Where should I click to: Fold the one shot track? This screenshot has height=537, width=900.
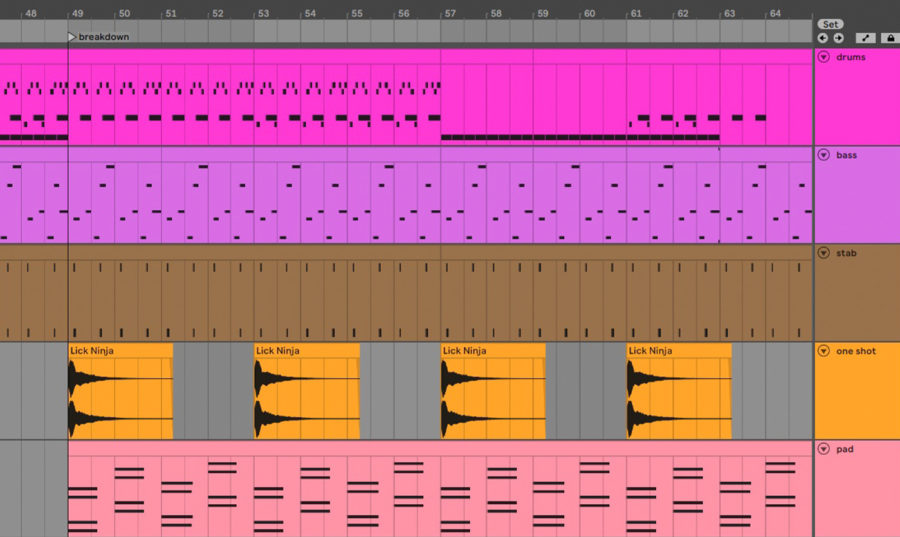click(x=824, y=351)
